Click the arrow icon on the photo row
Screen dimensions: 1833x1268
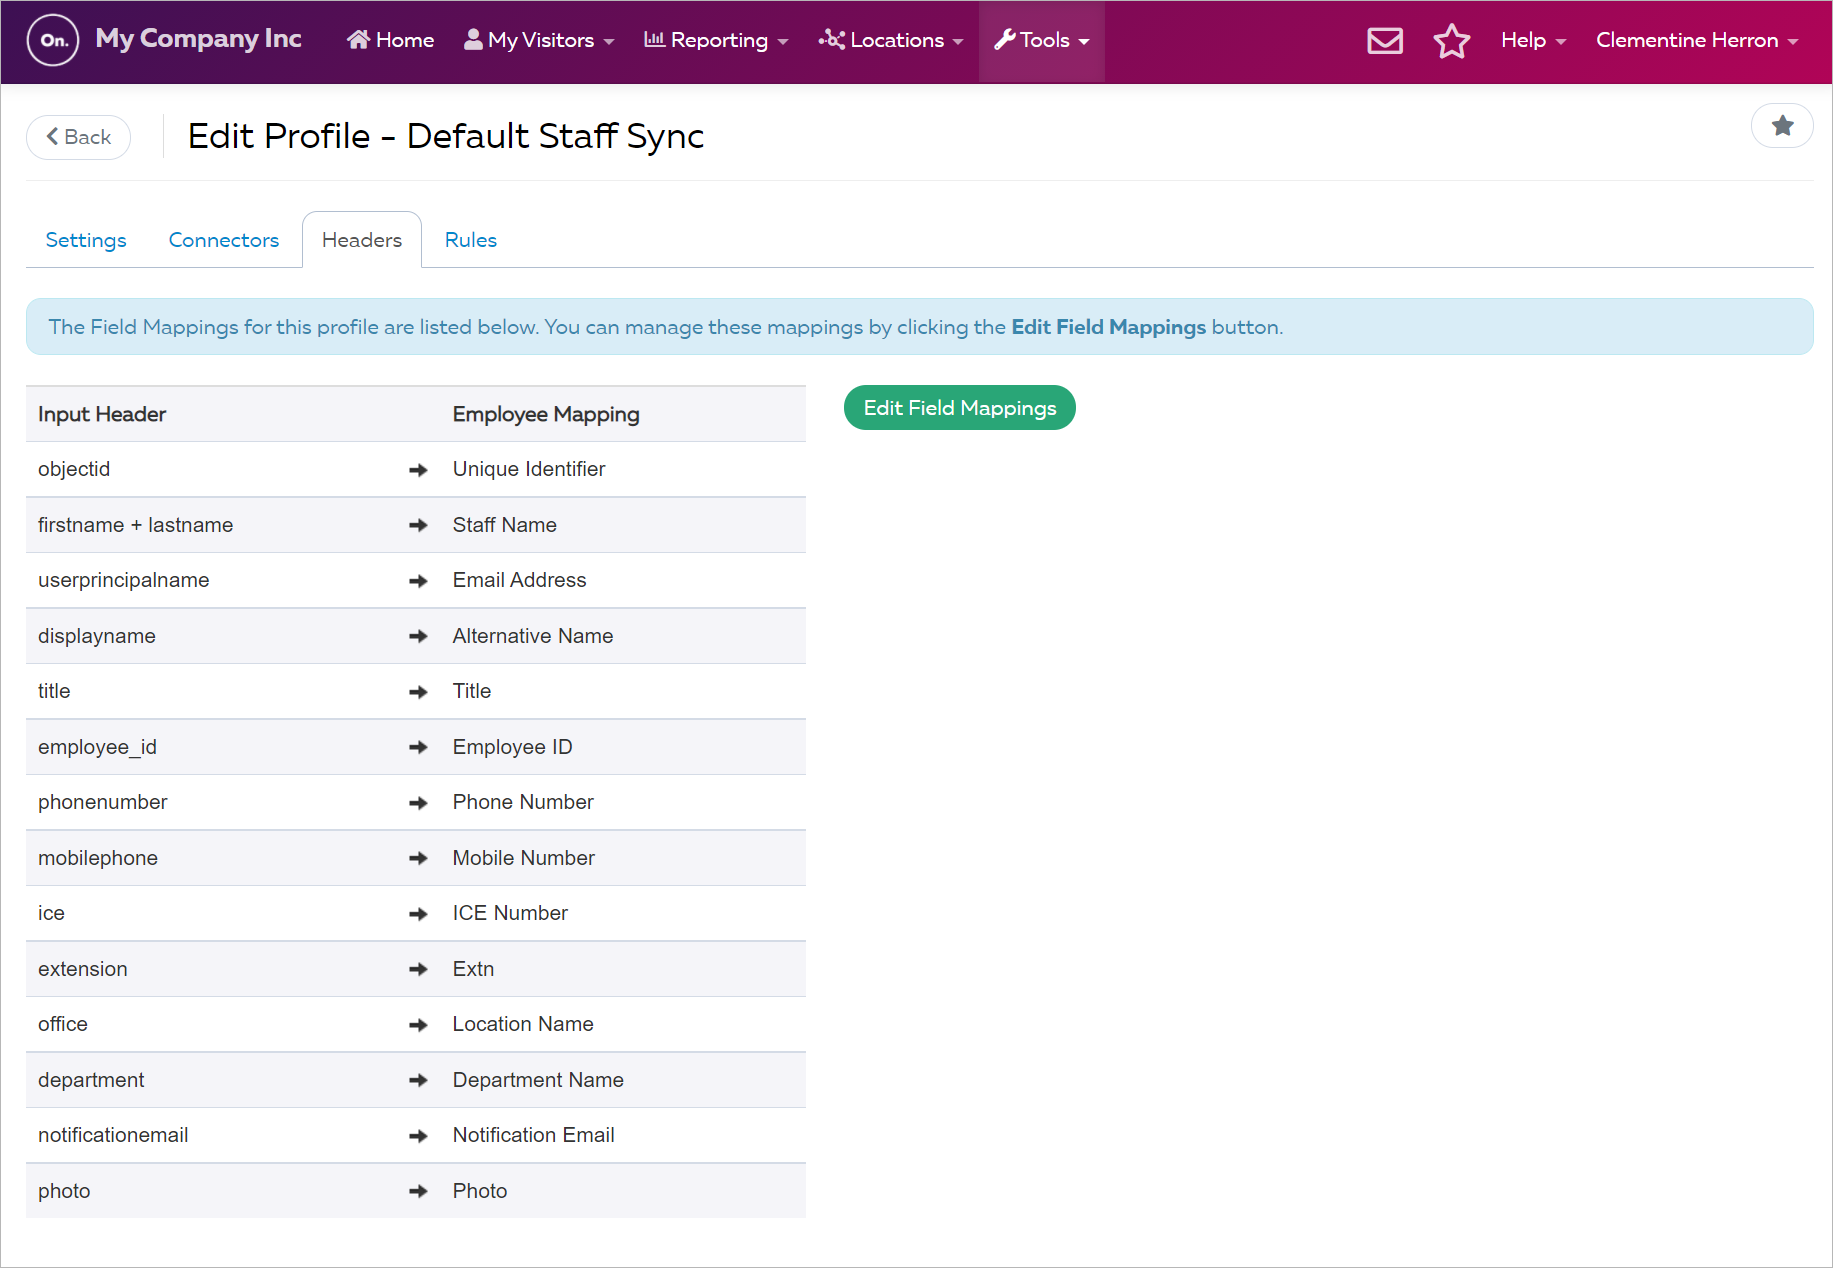click(x=417, y=1190)
